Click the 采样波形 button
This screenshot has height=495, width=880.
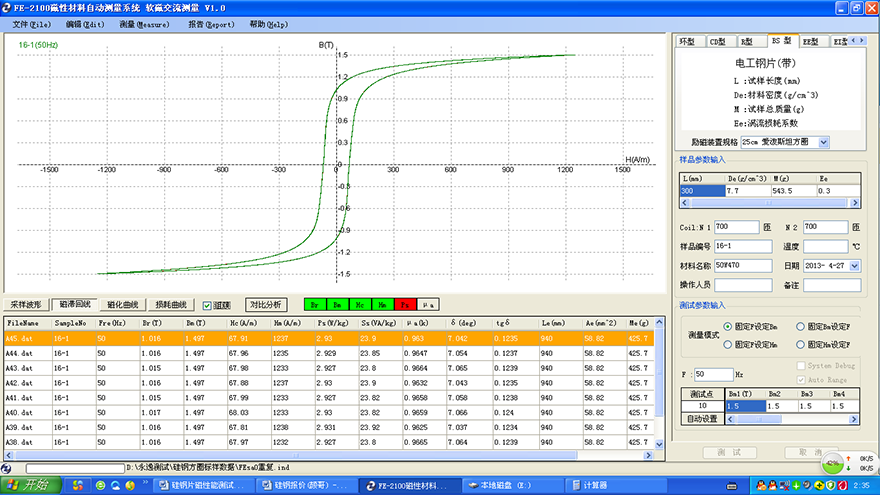point(26,305)
